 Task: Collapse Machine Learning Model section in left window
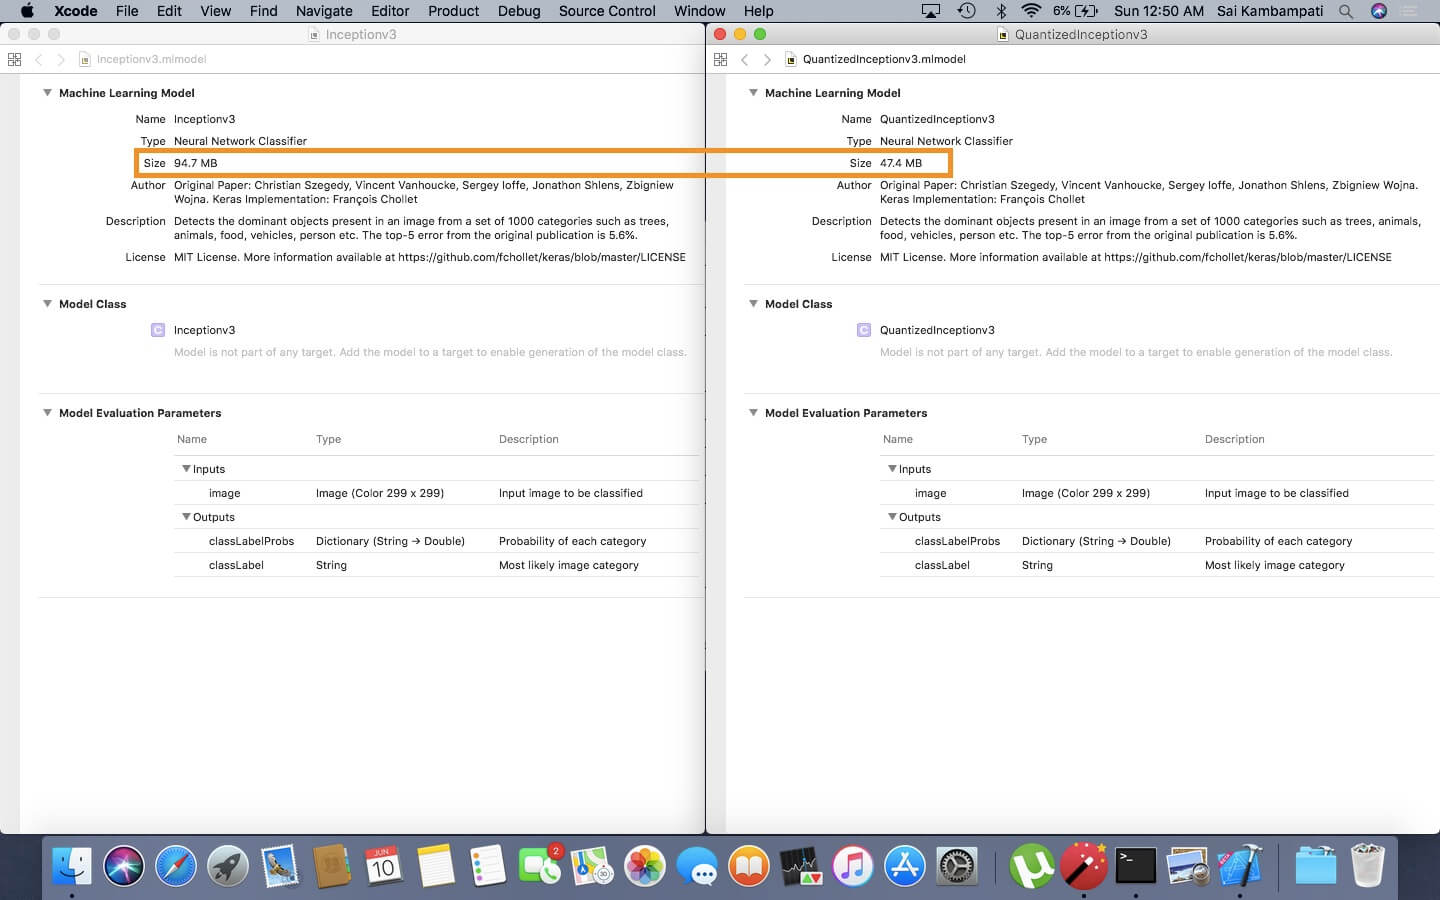(x=47, y=93)
